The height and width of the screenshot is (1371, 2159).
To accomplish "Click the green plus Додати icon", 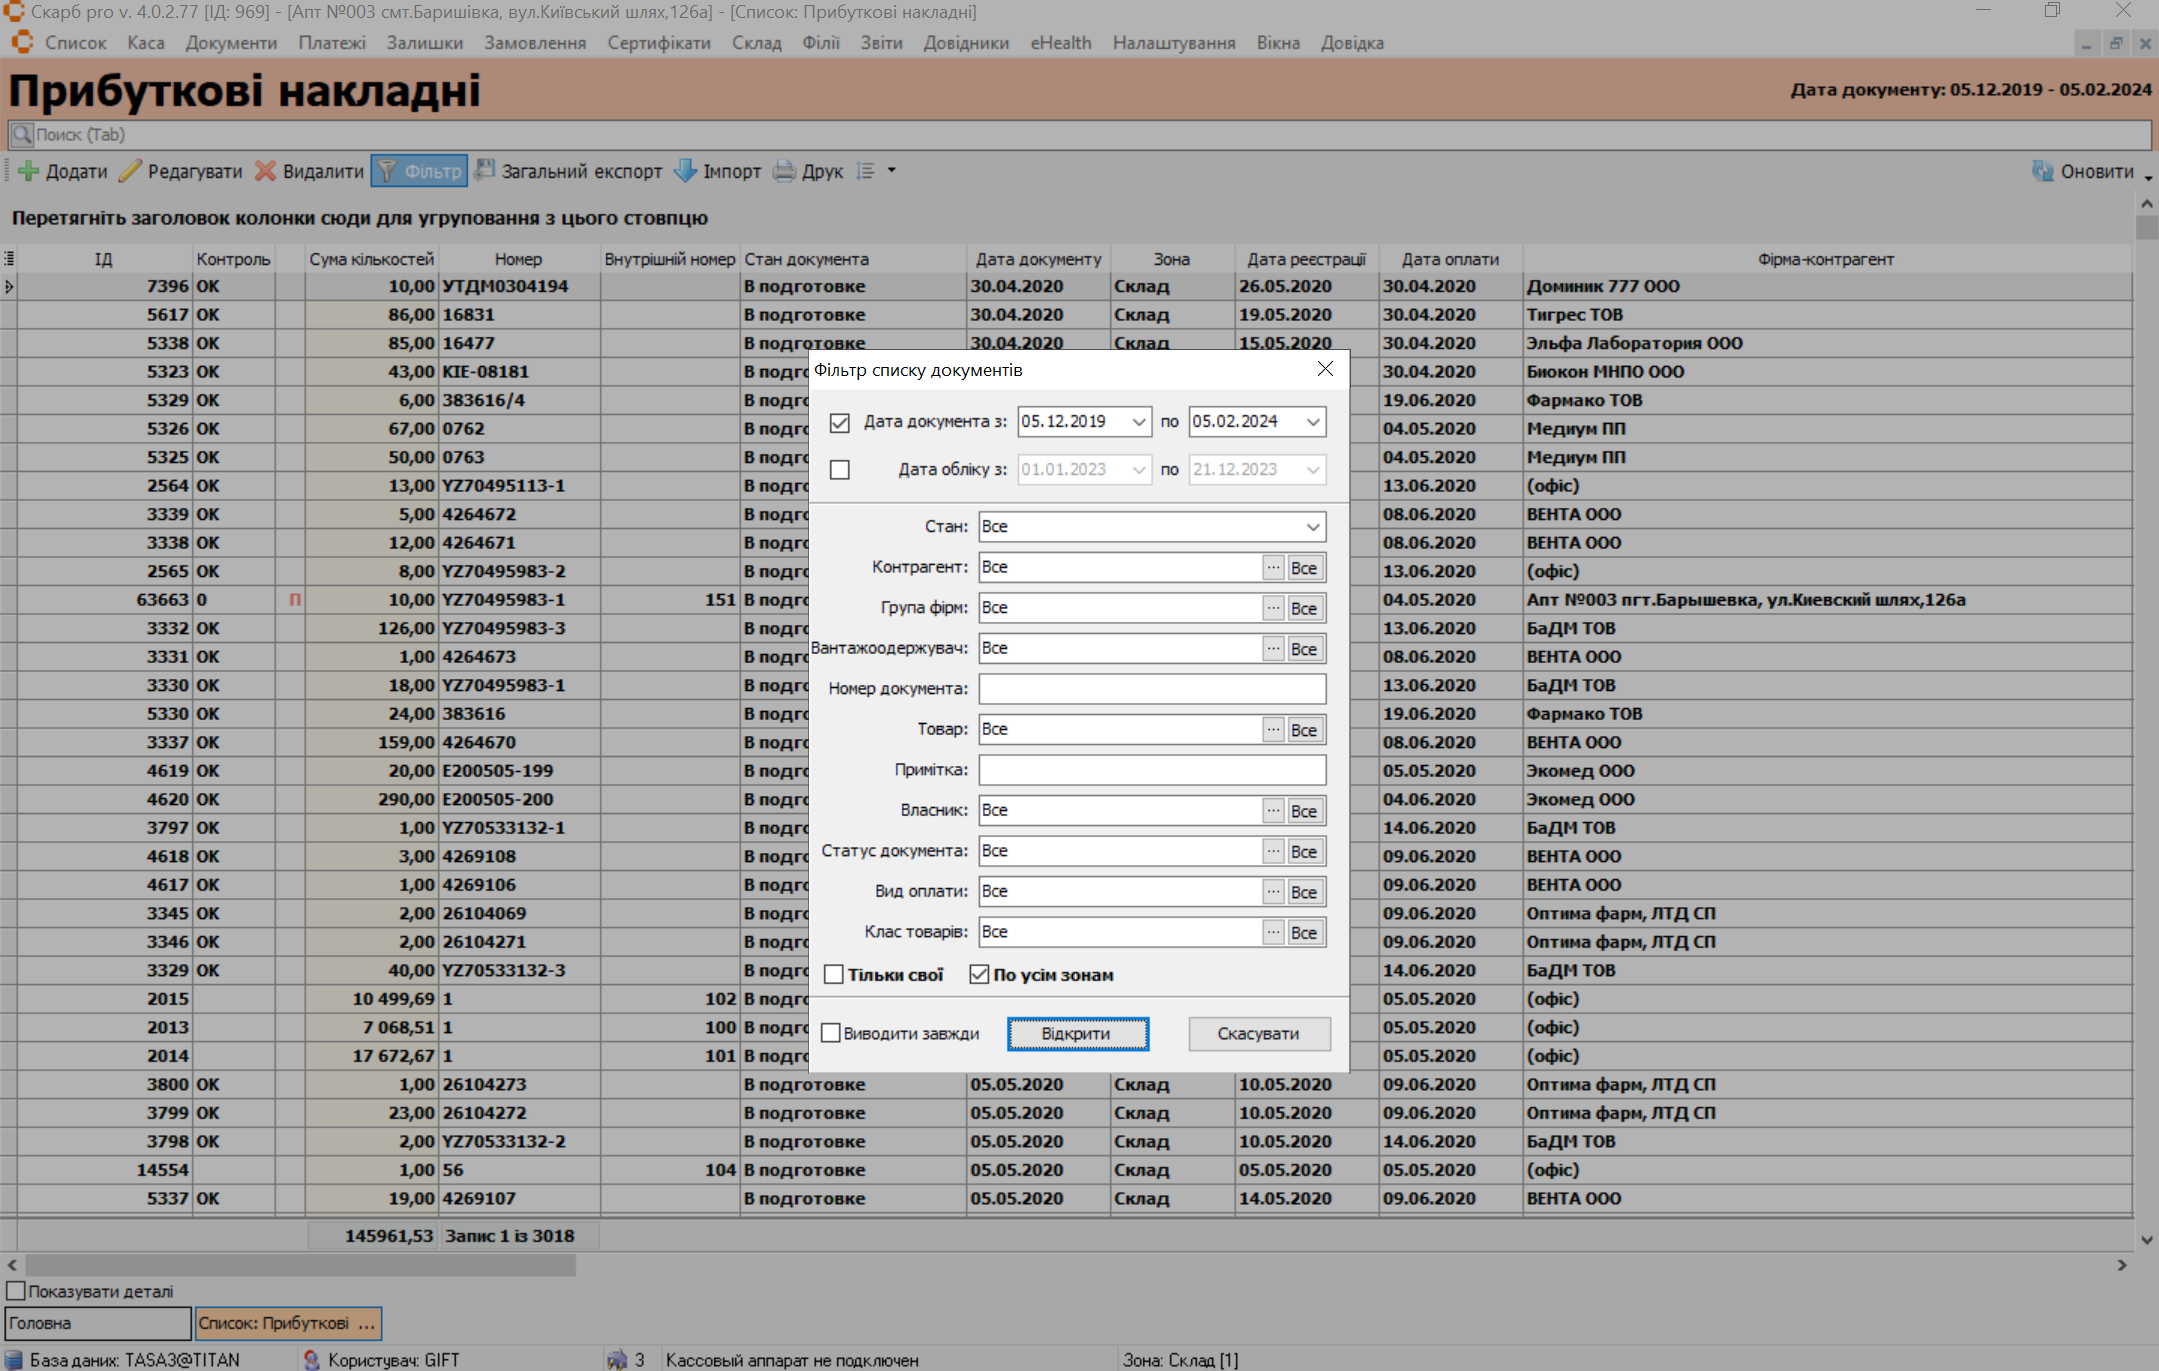I will click(29, 171).
